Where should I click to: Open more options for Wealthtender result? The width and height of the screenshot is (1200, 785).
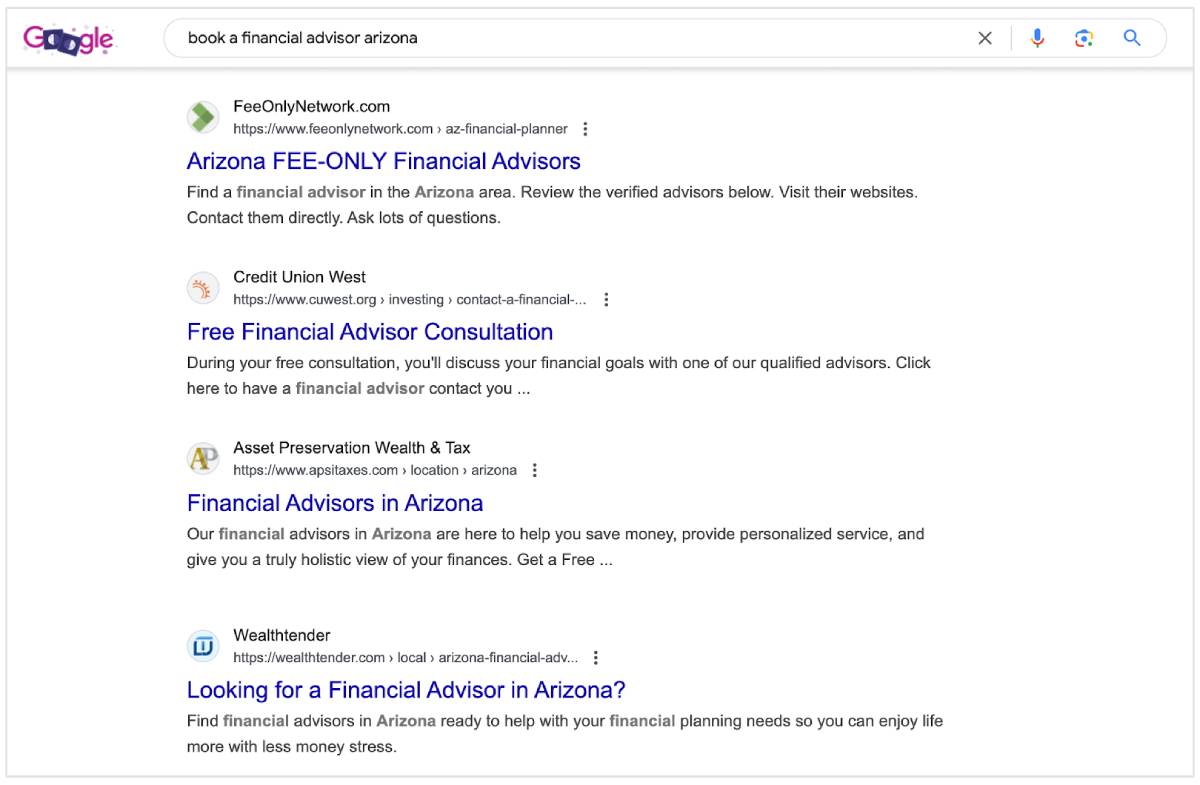coord(596,658)
